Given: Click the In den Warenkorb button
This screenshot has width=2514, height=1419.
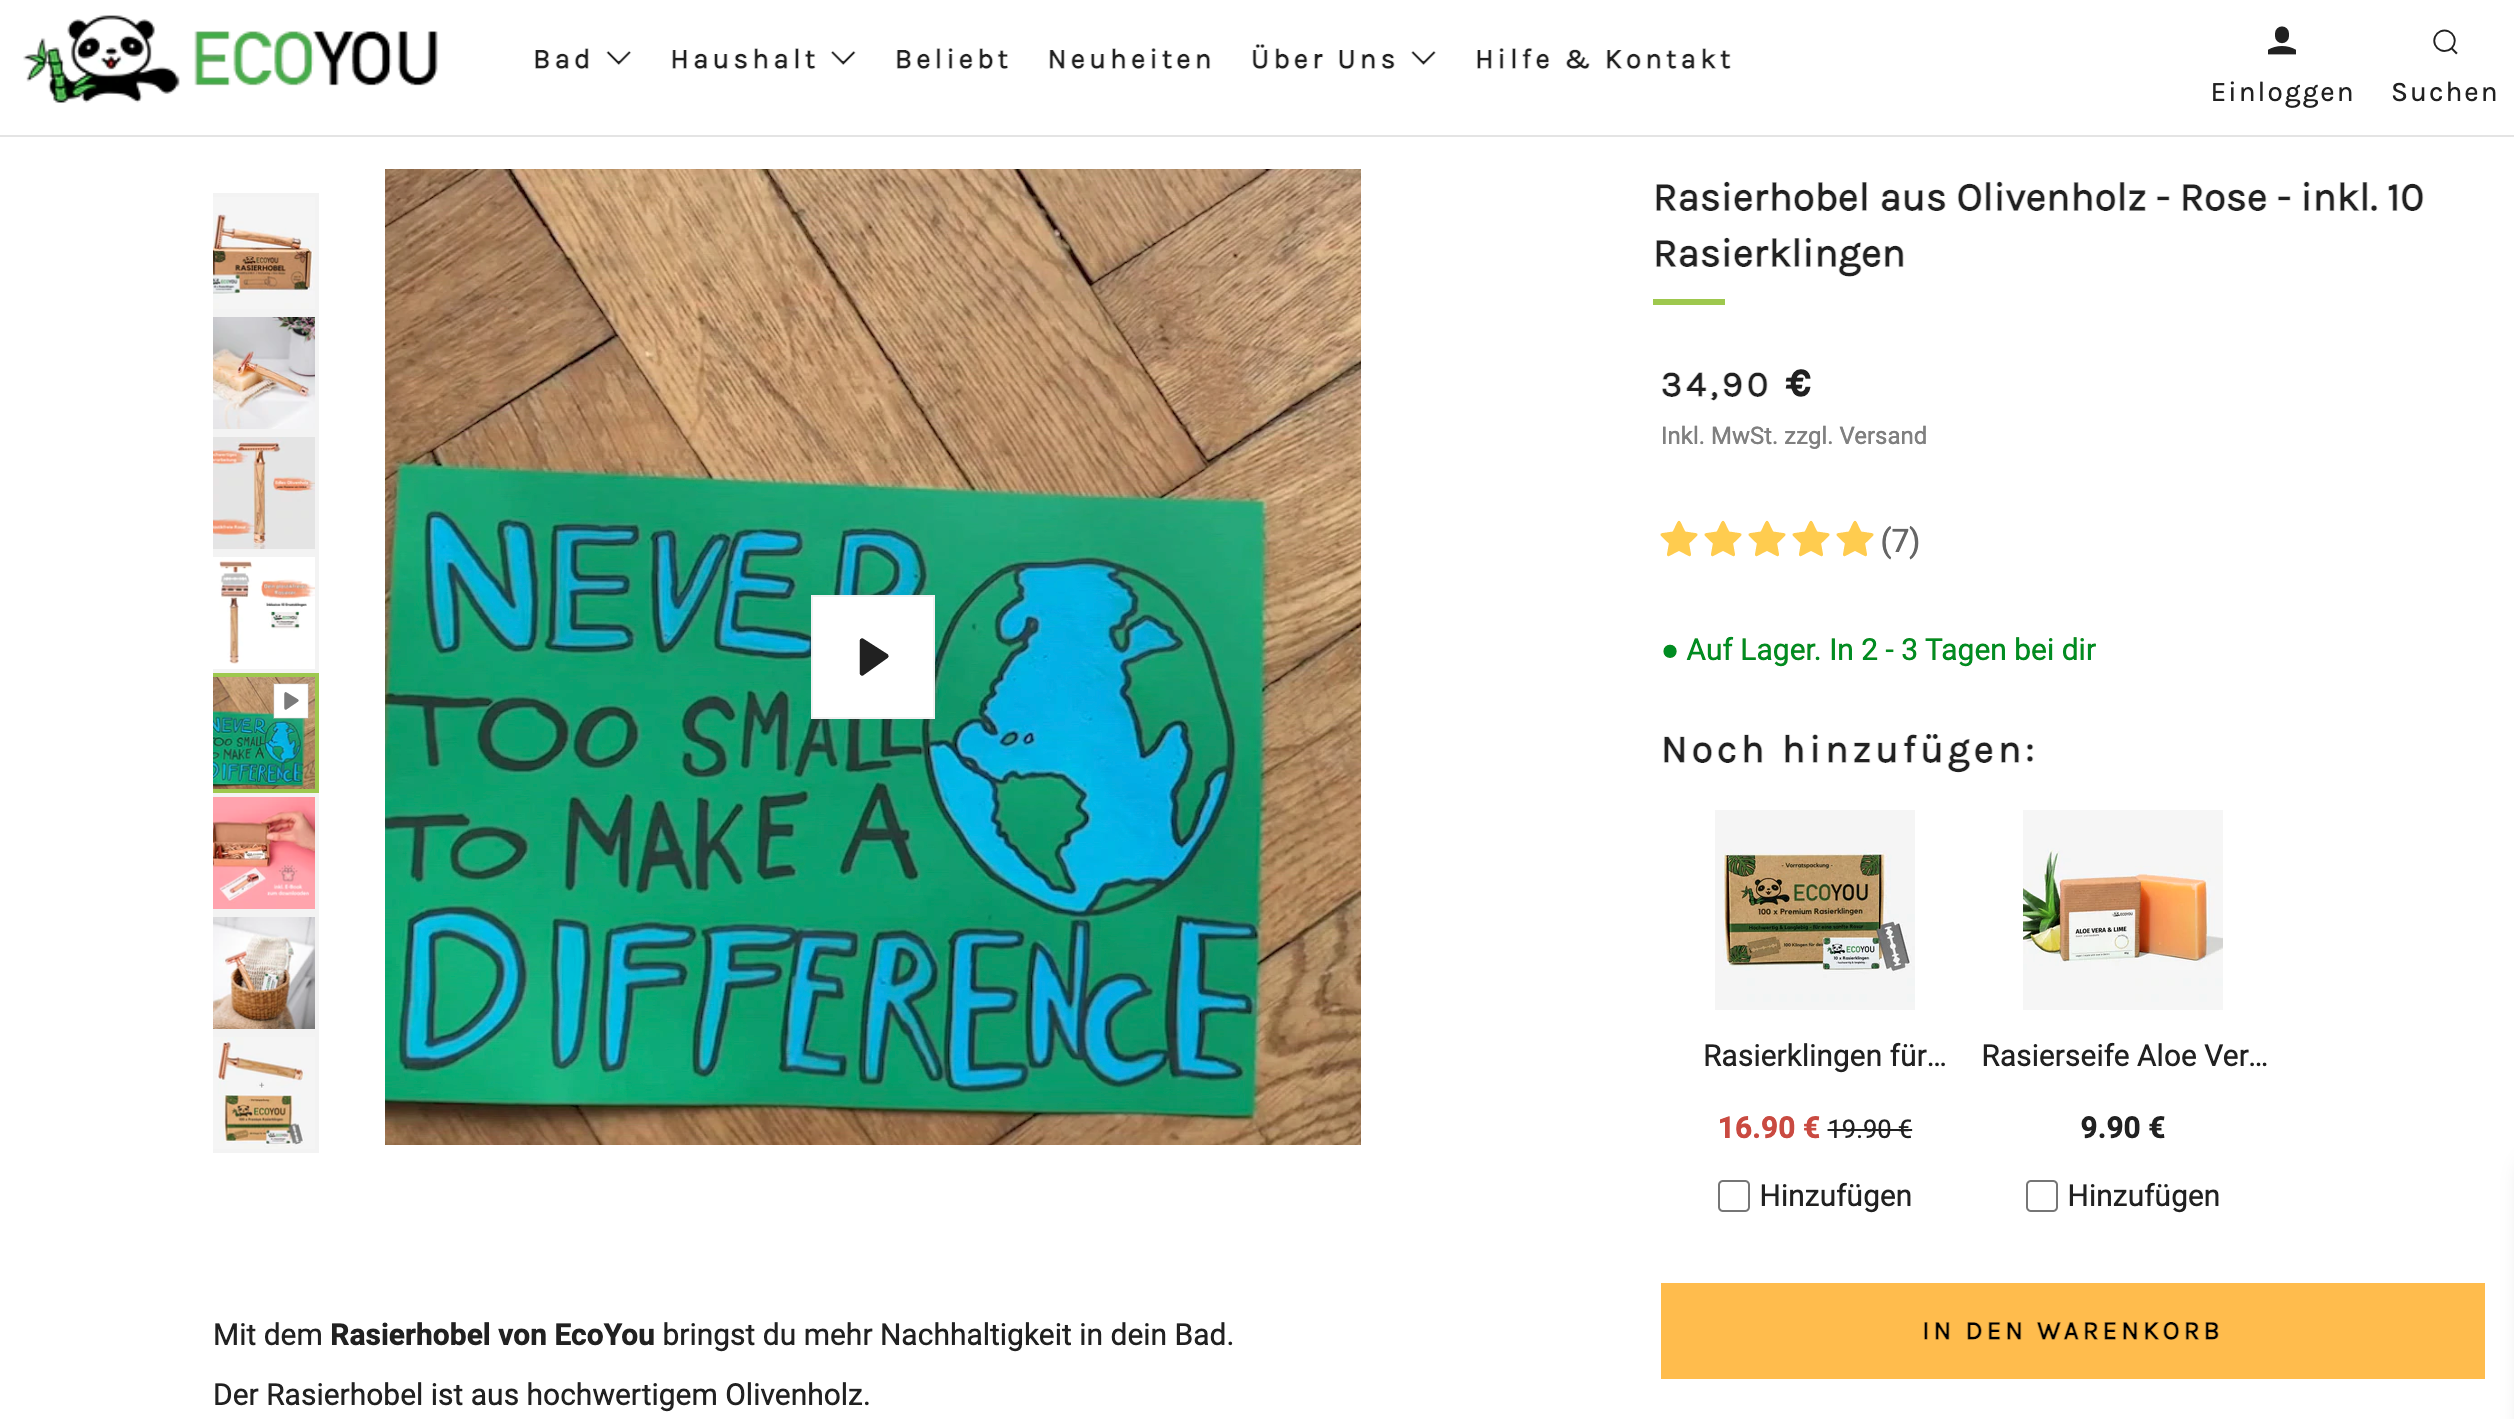Looking at the screenshot, I should coord(2072,1331).
